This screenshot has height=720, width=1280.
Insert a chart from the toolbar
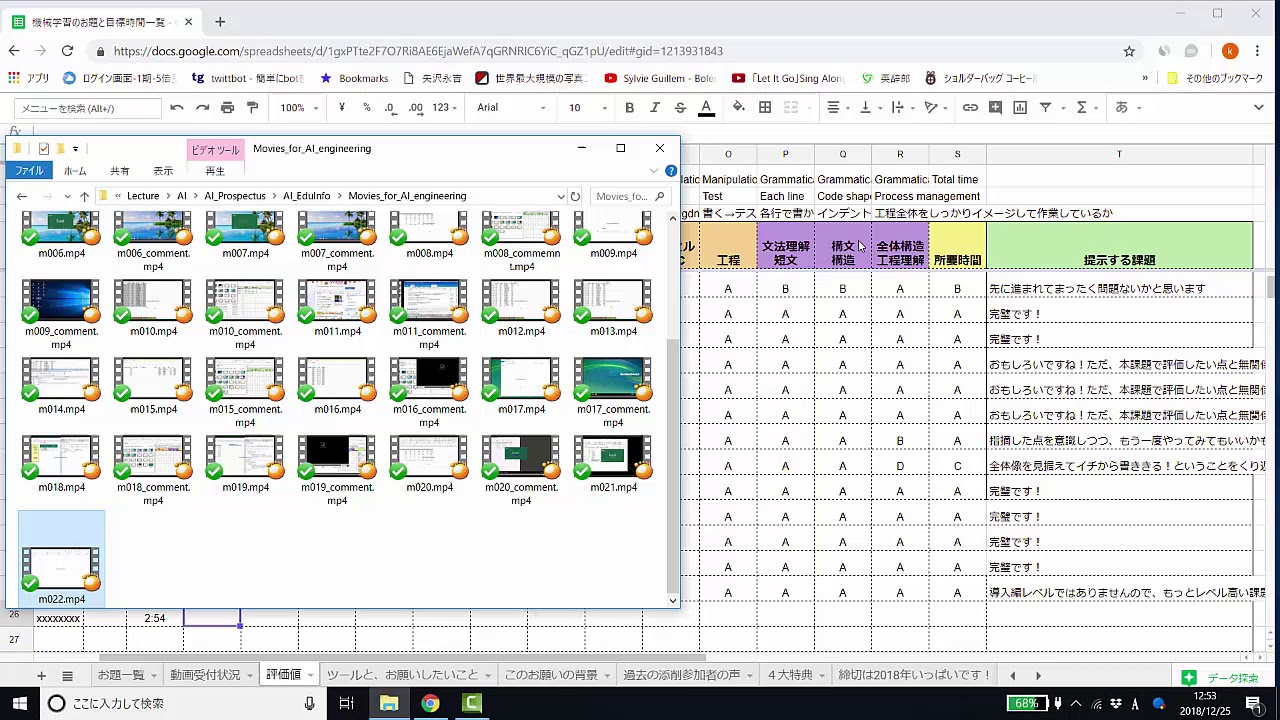click(1020, 108)
